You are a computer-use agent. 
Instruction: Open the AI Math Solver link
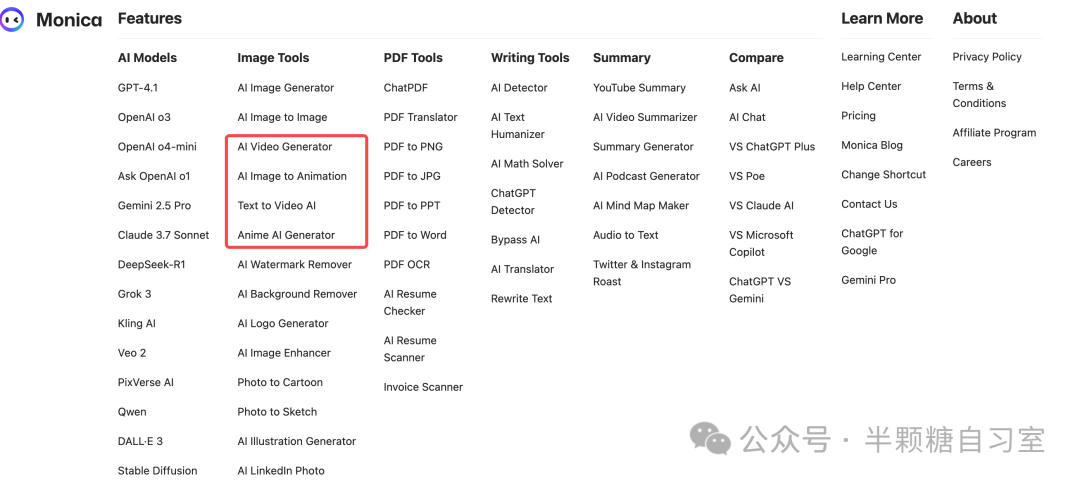tap(527, 164)
